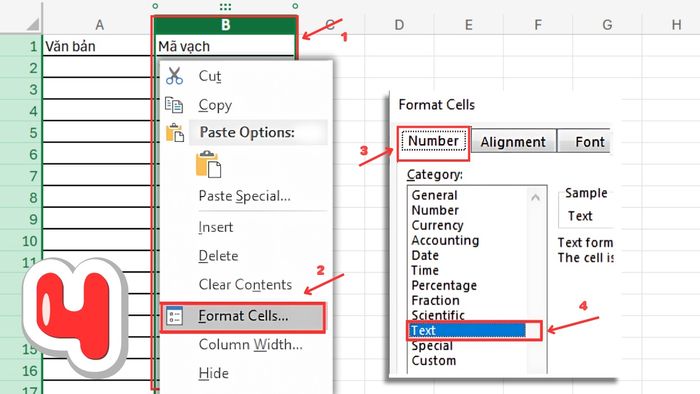Select column G header
This screenshot has width=700, height=394.
pyautogui.click(x=607, y=25)
